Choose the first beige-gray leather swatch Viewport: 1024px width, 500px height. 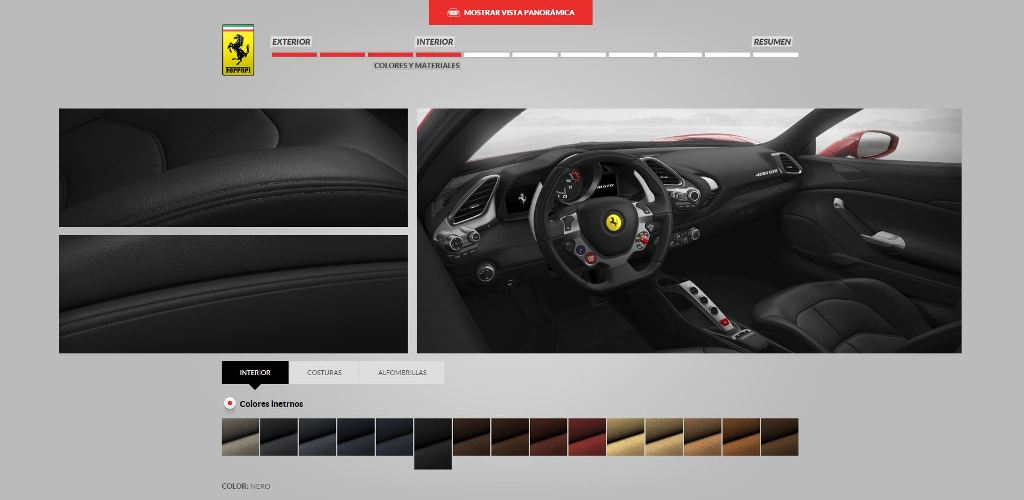point(240,437)
